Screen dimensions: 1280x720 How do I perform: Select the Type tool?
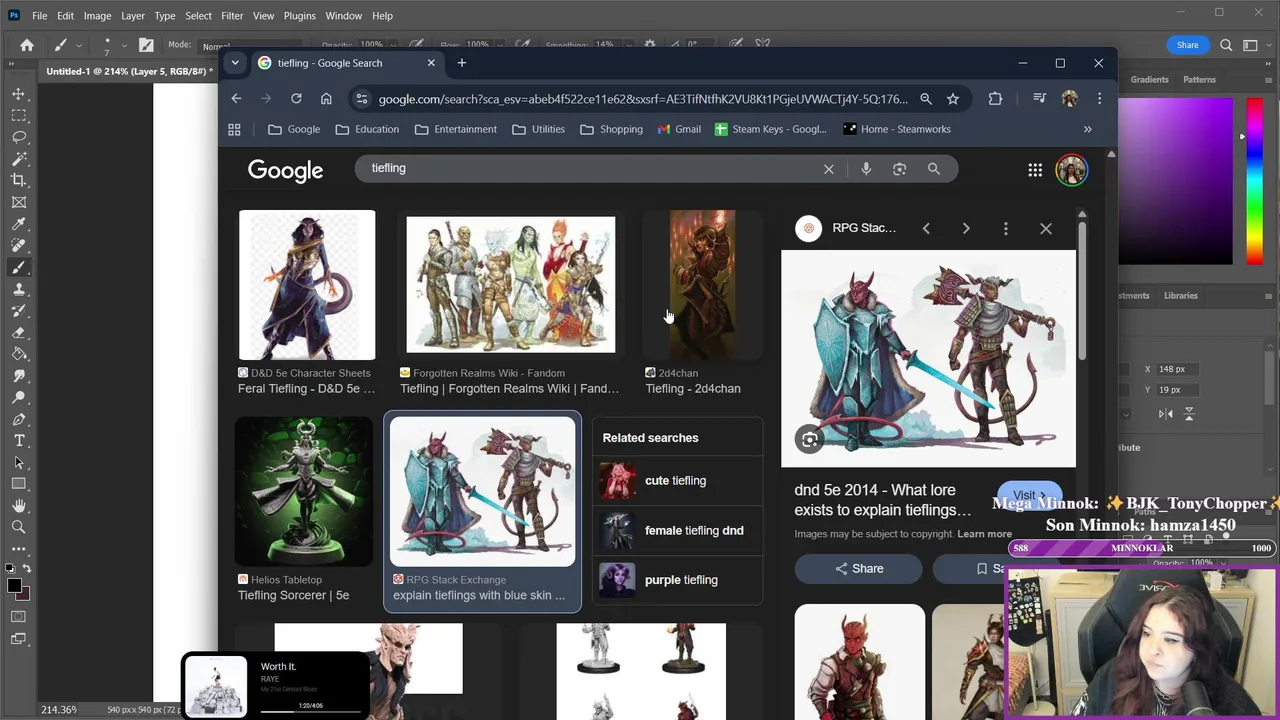tap(19, 441)
